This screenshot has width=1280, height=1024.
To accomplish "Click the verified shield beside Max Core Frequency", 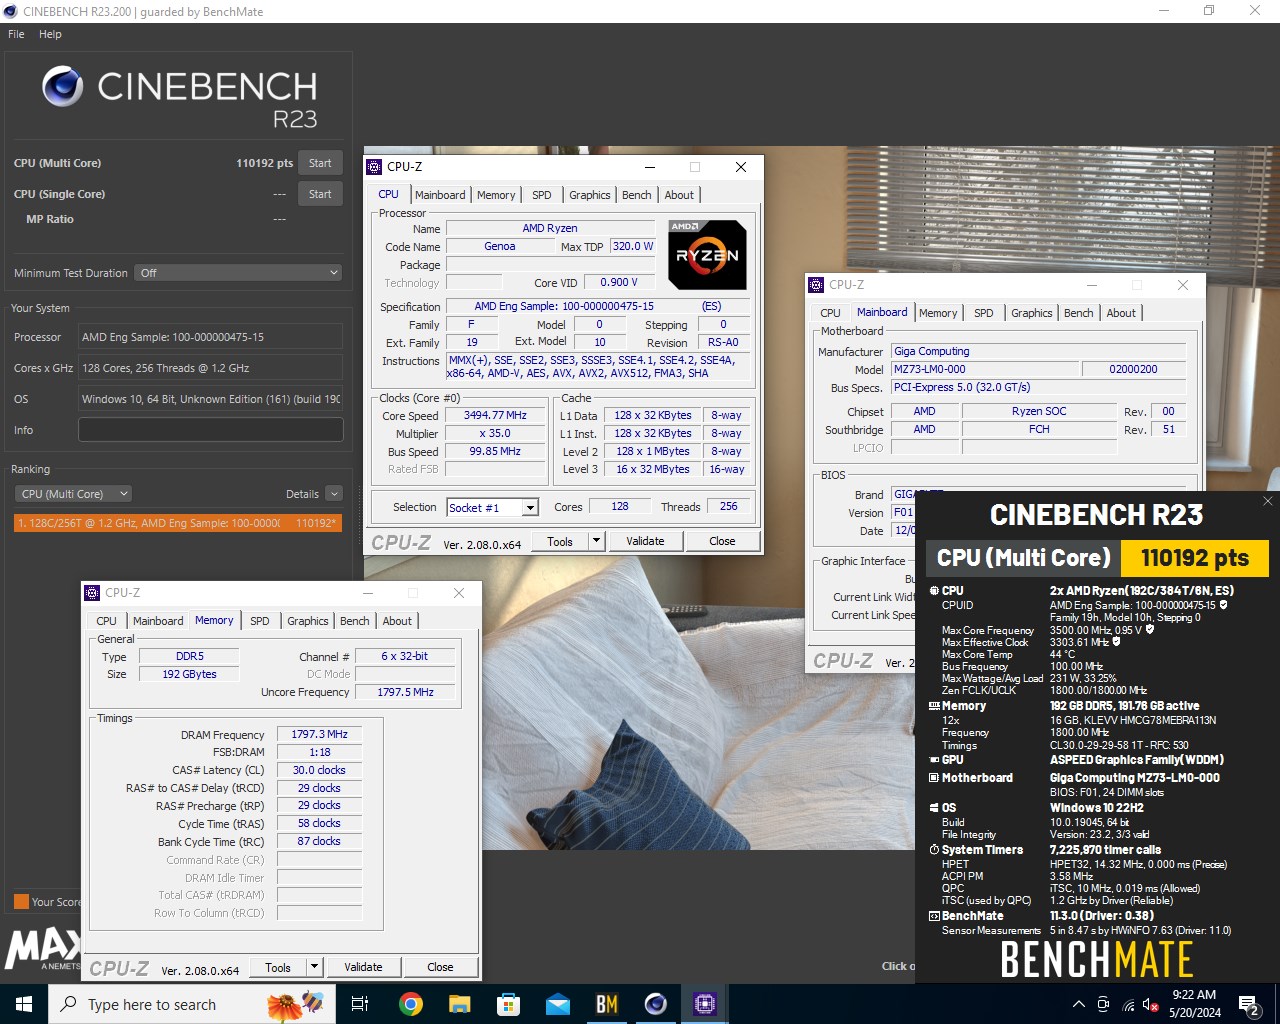I will pyautogui.click(x=1150, y=630).
